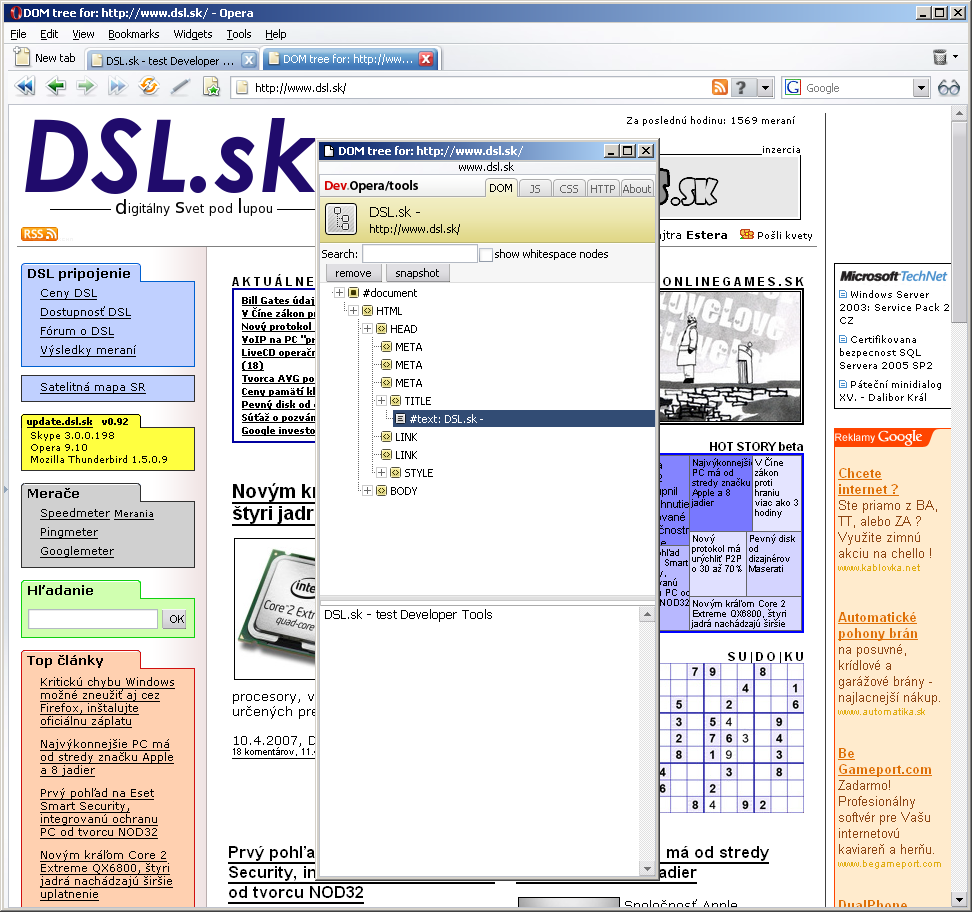Click the Hľadanie search text box
The image size is (972, 912).
click(93, 619)
